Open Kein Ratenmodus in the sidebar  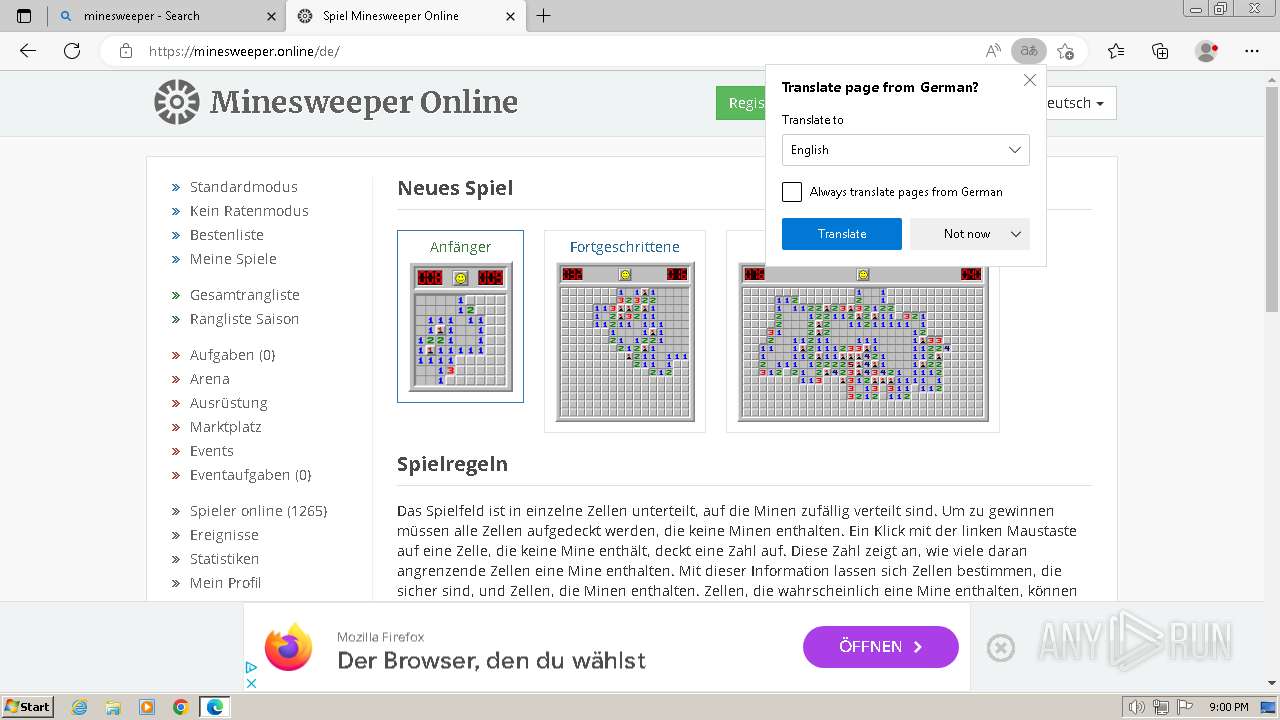point(249,211)
